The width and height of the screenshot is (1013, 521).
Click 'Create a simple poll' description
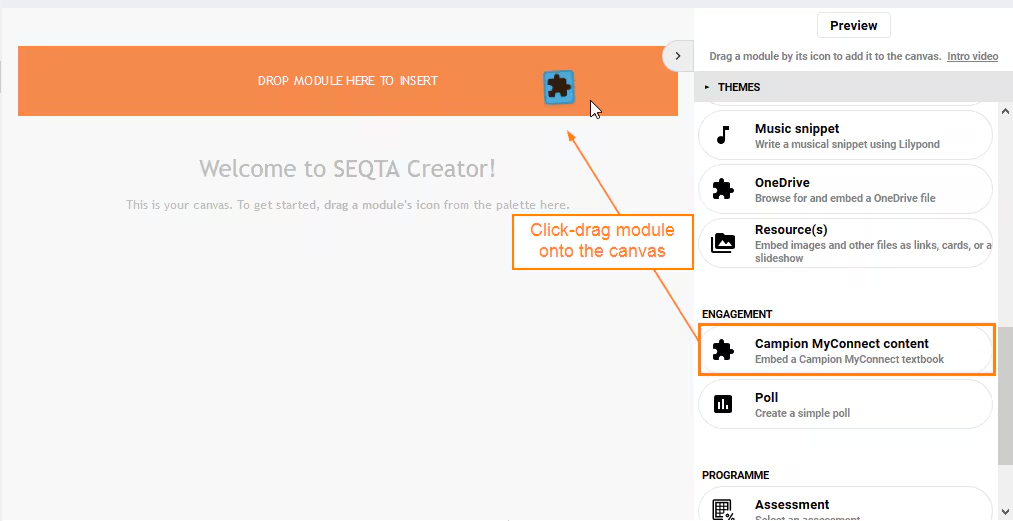point(802,413)
